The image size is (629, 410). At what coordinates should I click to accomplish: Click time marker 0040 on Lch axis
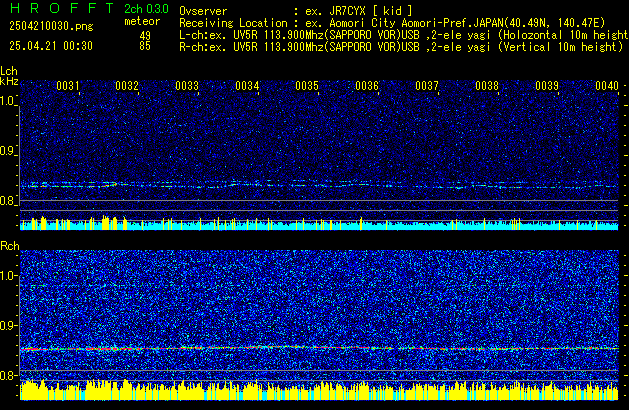coord(607,86)
